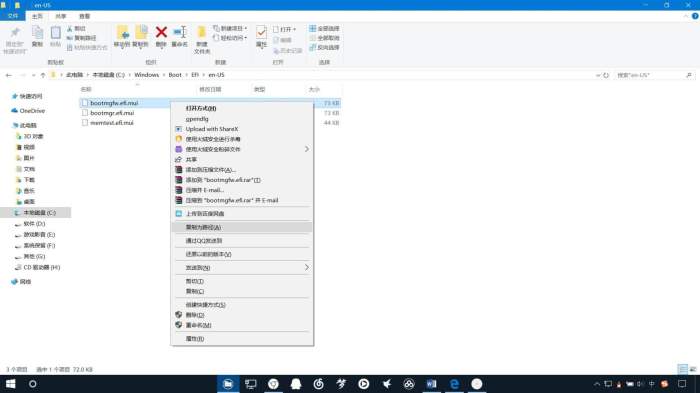
Task: Click the Share entry in context menu
Action: click(x=242, y=159)
